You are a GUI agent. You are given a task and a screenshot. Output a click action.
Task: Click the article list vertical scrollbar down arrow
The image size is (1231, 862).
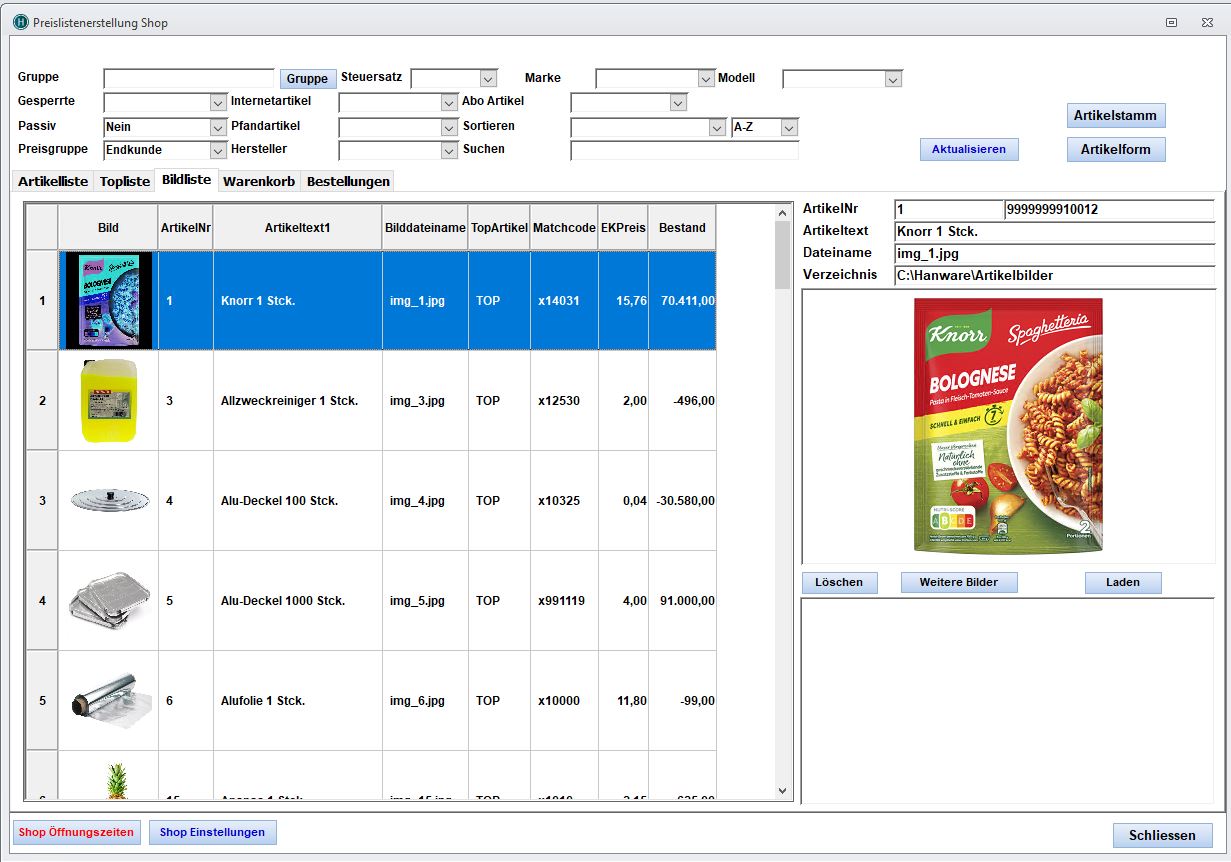point(782,790)
